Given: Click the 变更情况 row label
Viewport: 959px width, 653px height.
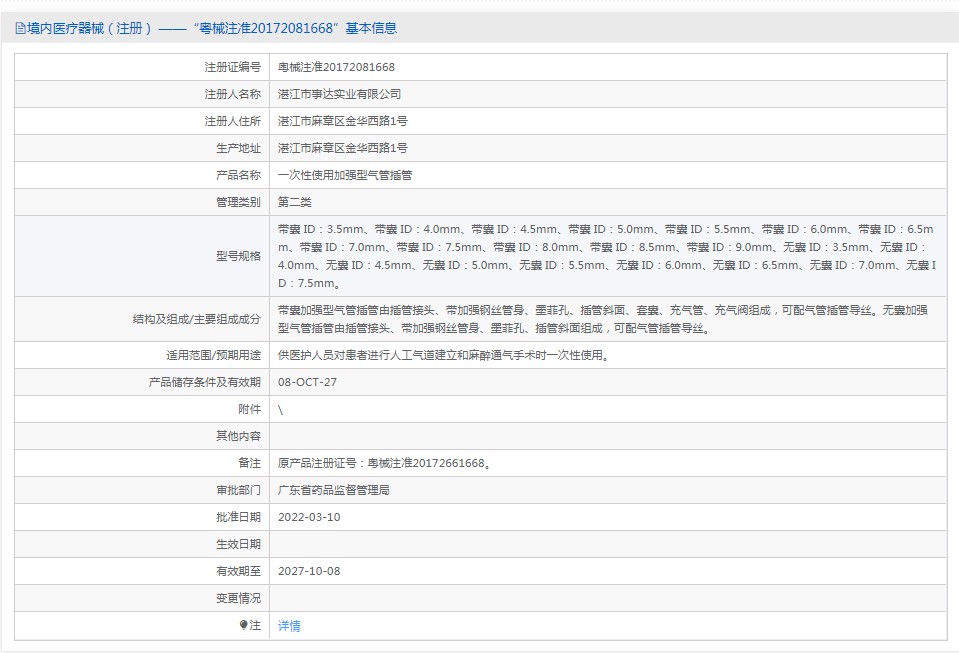Looking at the screenshot, I should 238,598.
